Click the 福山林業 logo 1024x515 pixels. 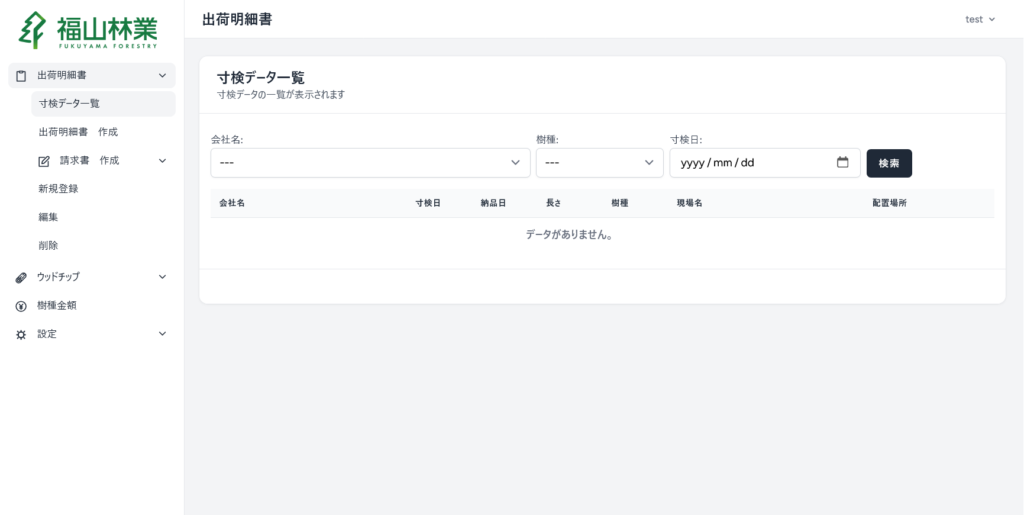[x=88, y=31]
